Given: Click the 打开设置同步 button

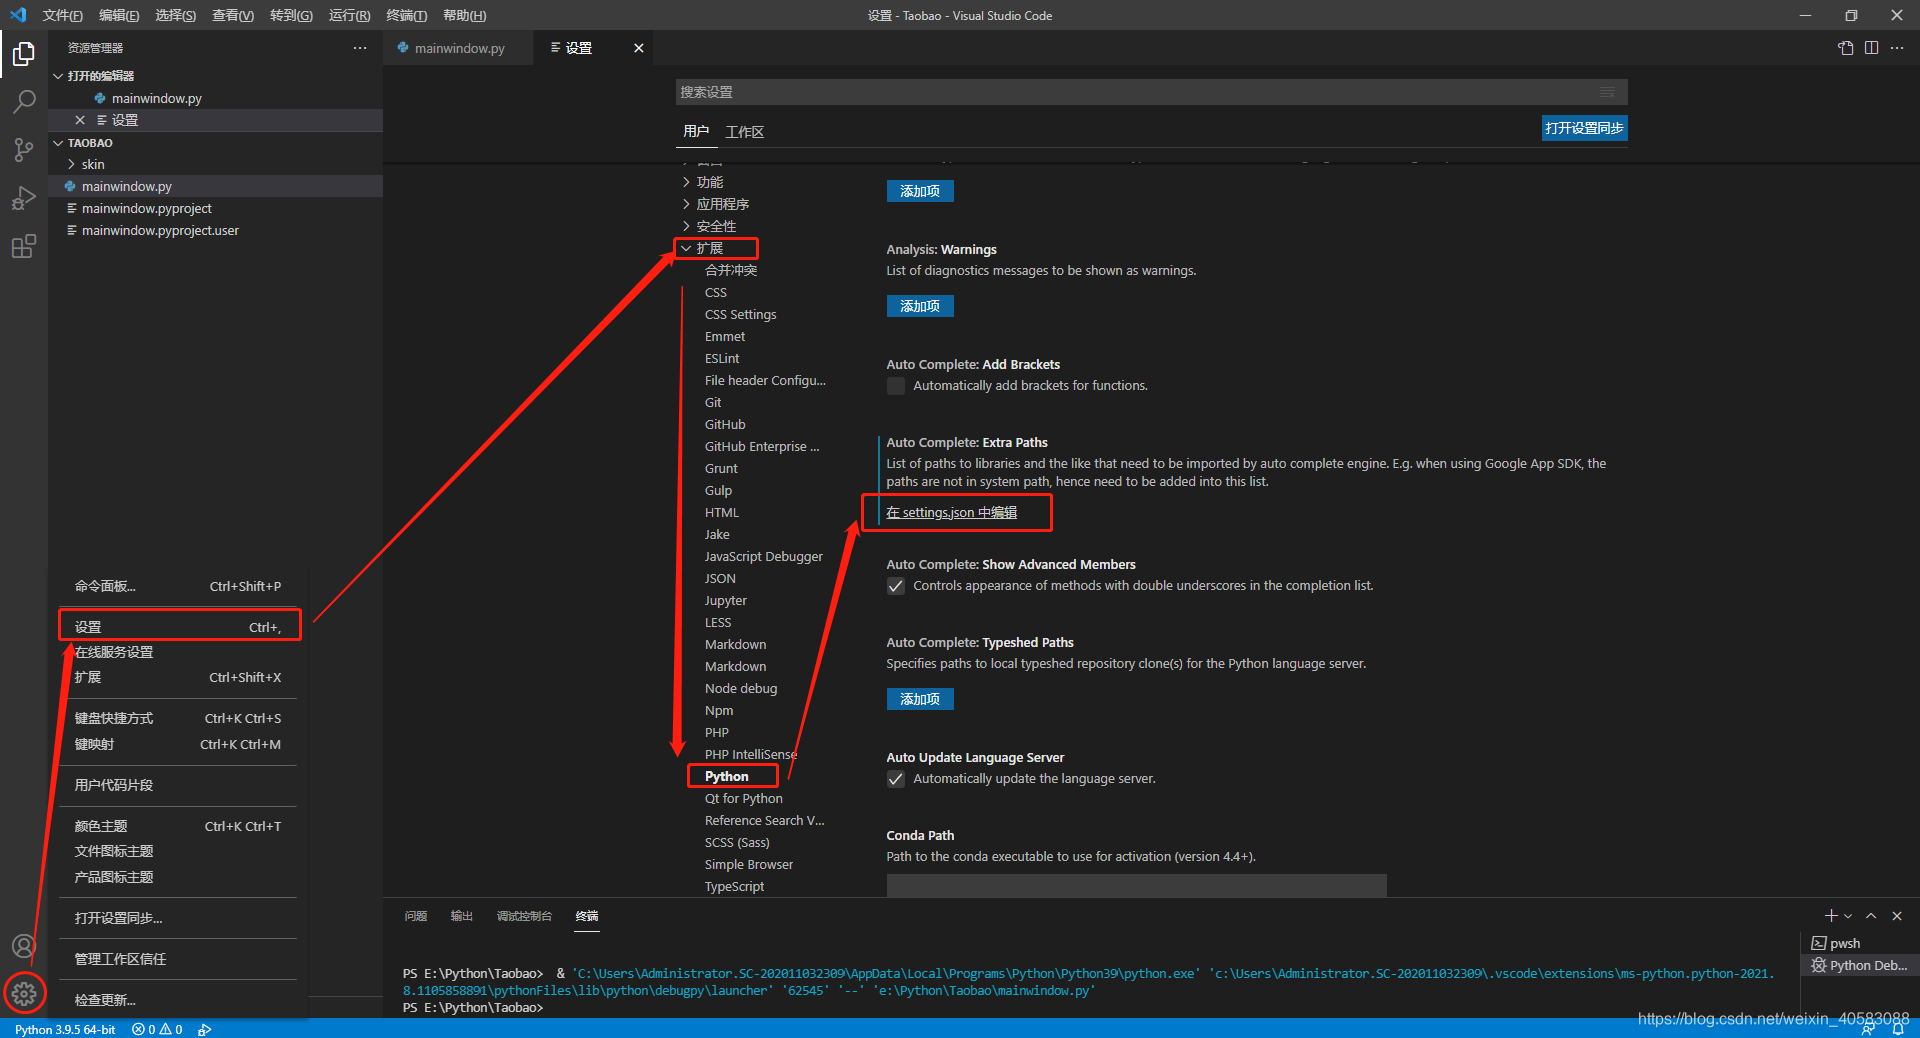Looking at the screenshot, I should click(1583, 129).
